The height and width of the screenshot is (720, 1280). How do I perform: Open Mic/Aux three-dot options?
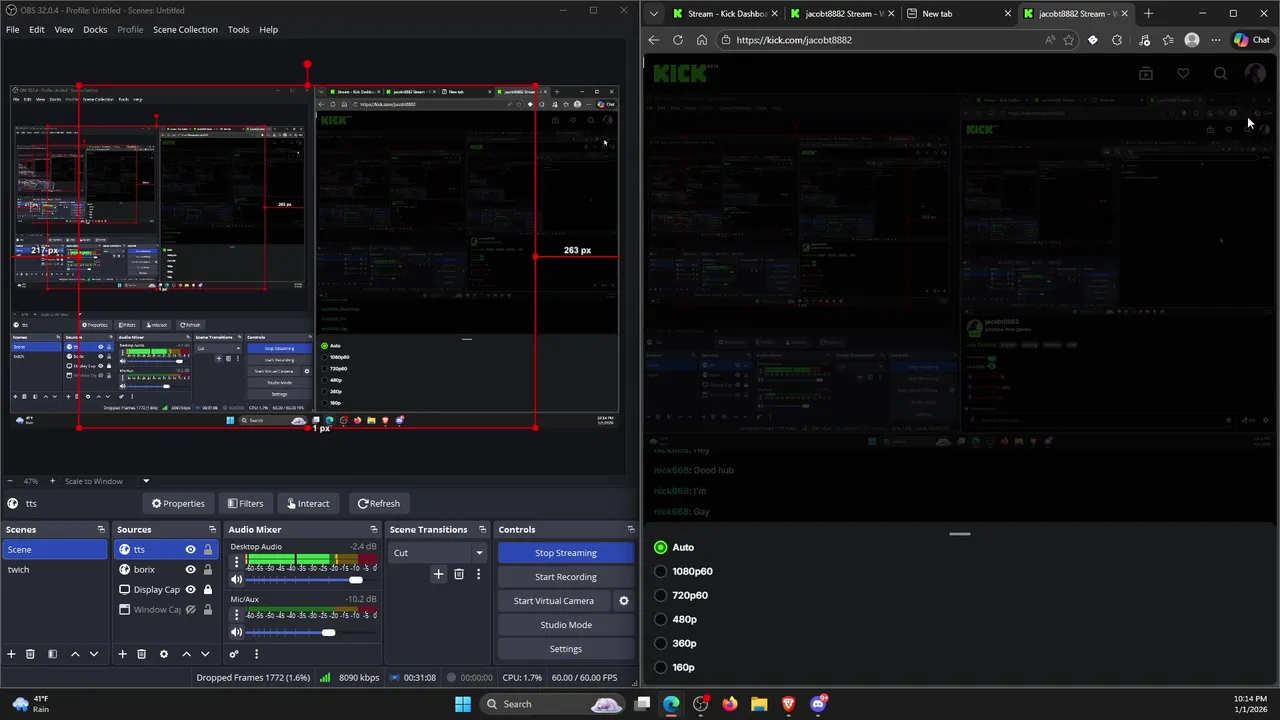pos(236,614)
